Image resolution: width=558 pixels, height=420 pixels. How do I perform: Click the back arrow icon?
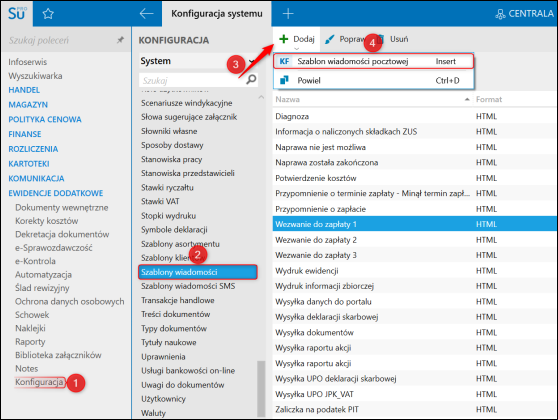point(146,14)
